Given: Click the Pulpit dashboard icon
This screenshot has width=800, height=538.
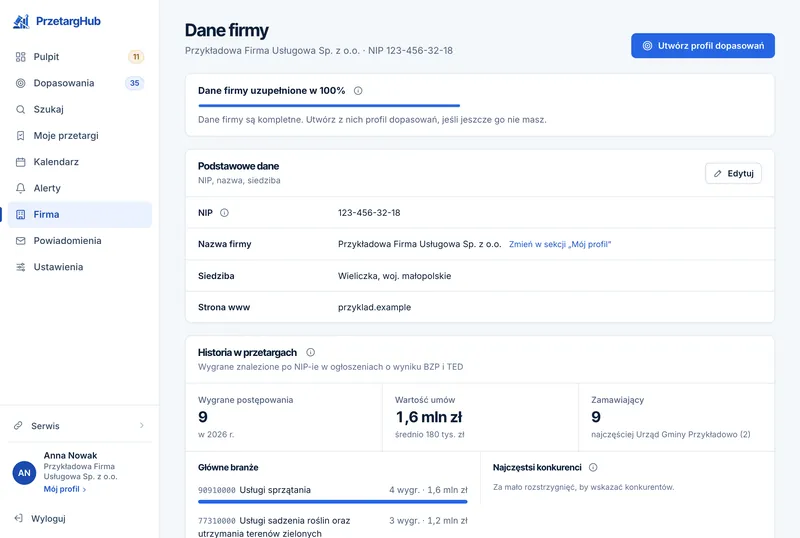Looking at the screenshot, I should 20,57.
